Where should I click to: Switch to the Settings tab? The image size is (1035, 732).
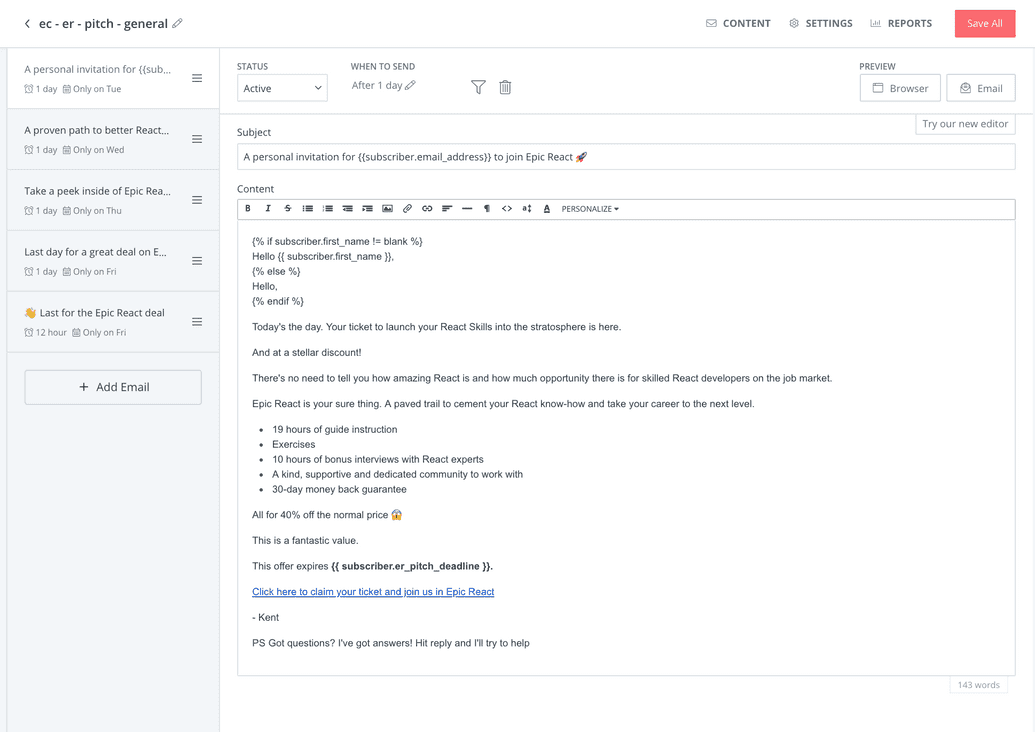coord(820,23)
